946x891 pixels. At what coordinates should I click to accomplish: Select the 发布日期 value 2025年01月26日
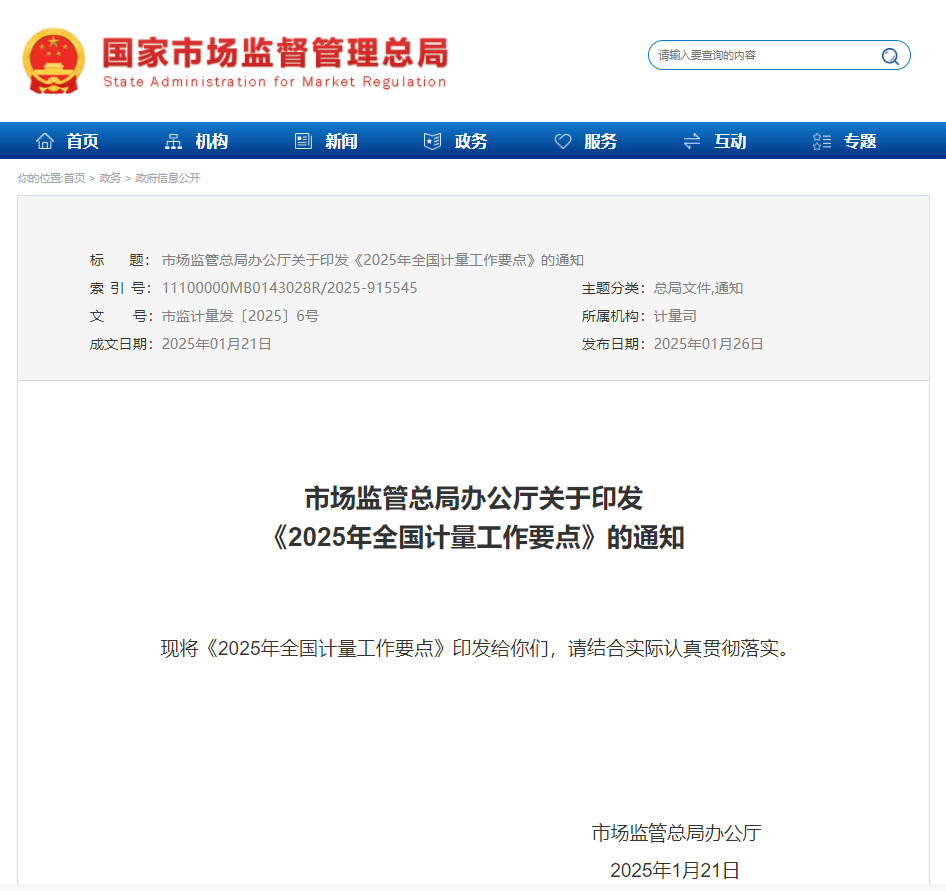coord(708,344)
